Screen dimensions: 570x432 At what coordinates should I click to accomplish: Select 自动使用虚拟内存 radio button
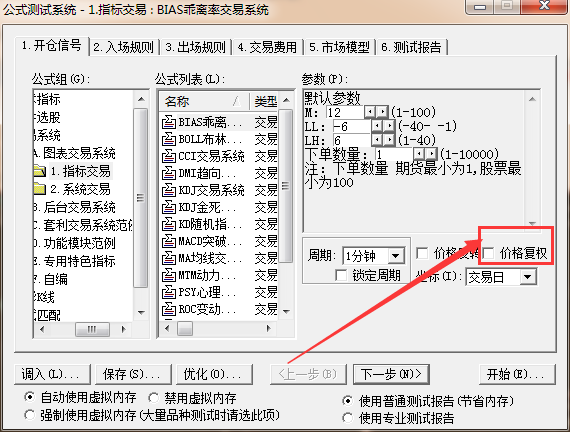click(x=29, y=397)
